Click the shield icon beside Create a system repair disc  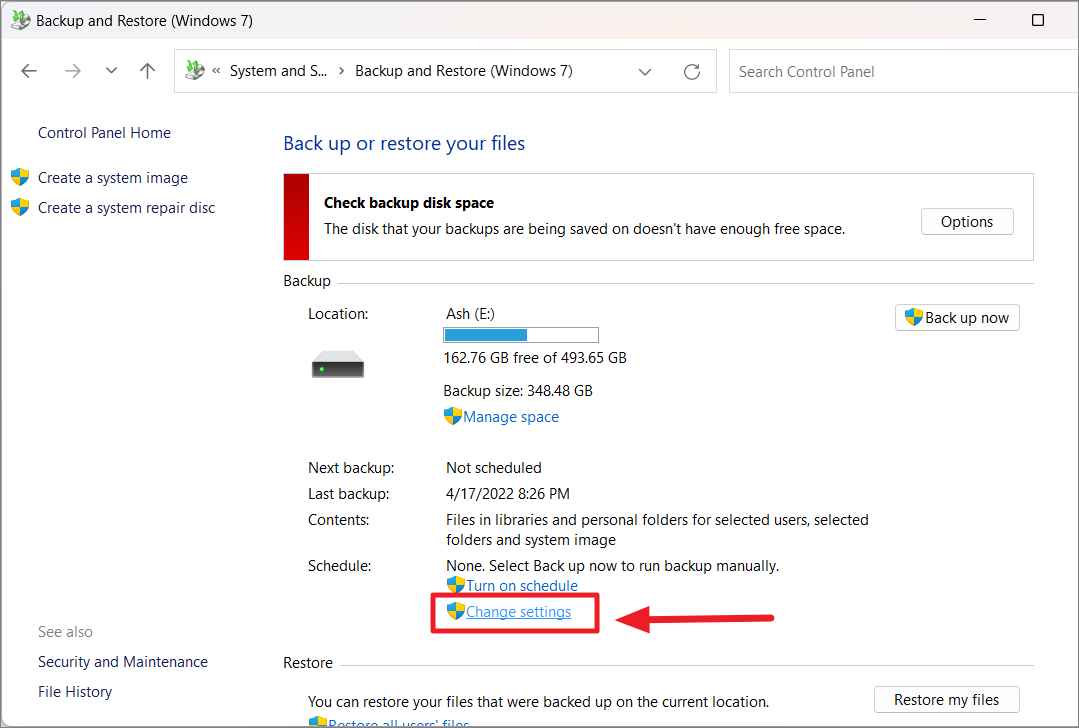(20, 208)
